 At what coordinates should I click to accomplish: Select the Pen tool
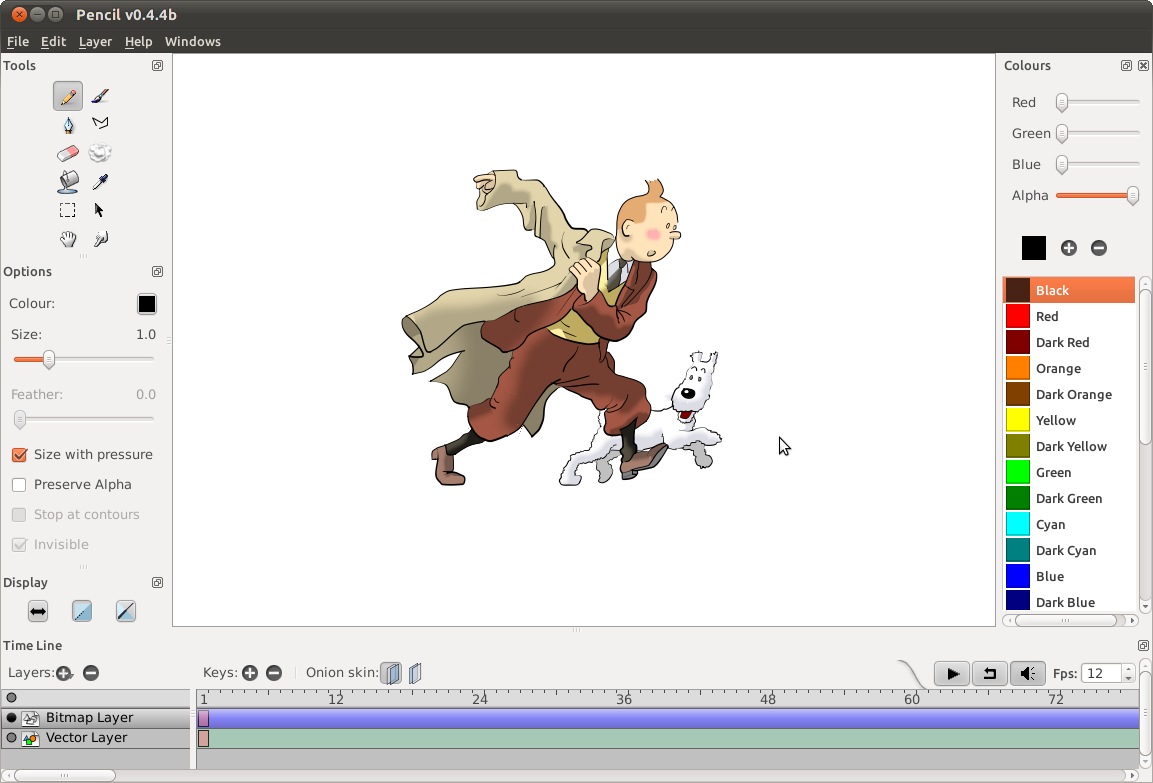coord(68,124)
